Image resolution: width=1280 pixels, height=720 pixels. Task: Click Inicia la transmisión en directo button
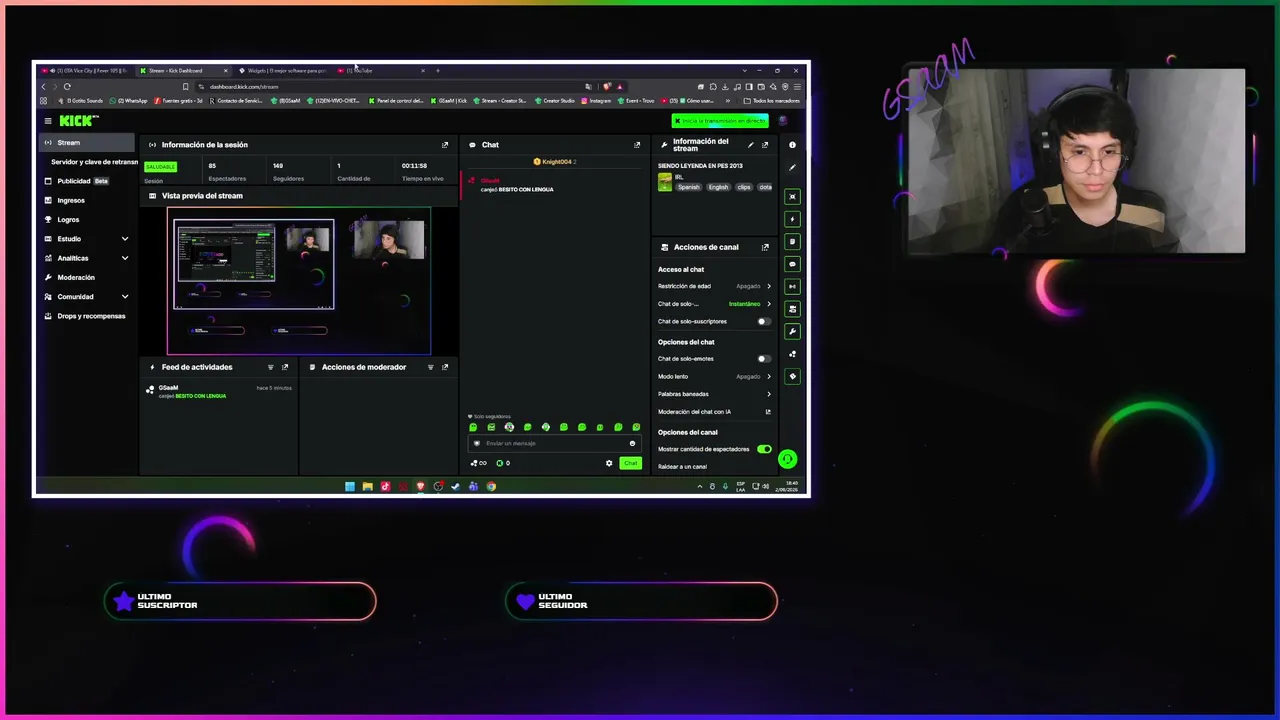pyautogui.click(x=720, y=121)
